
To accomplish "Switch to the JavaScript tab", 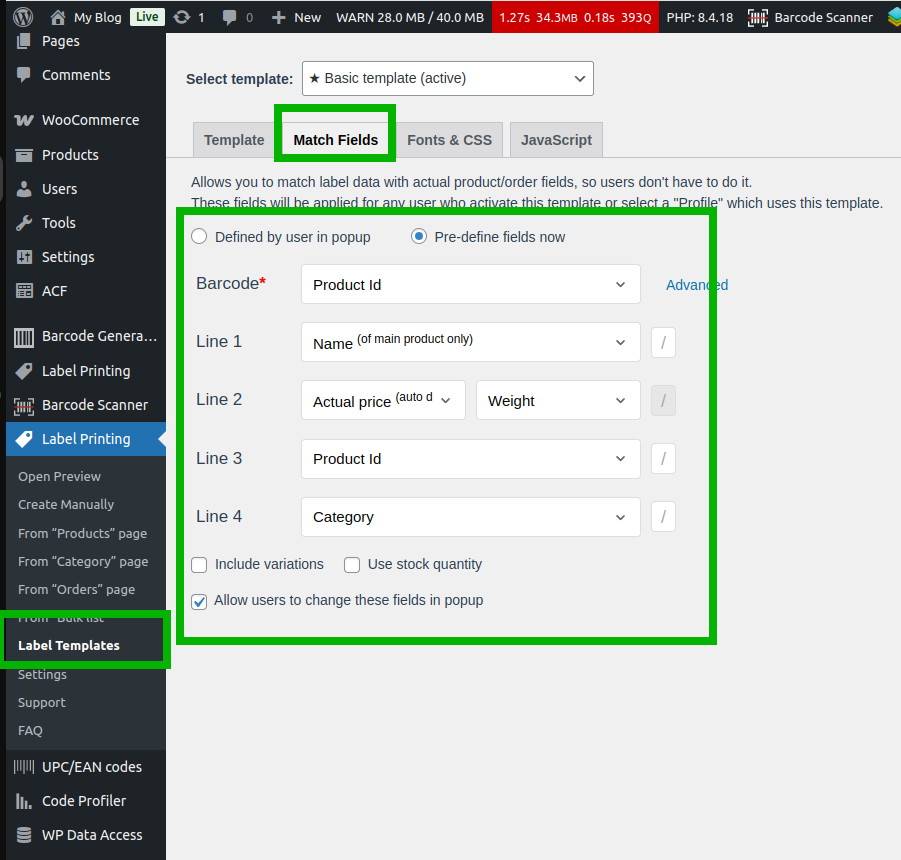I will pyautogui.click(x=556, y=140).
